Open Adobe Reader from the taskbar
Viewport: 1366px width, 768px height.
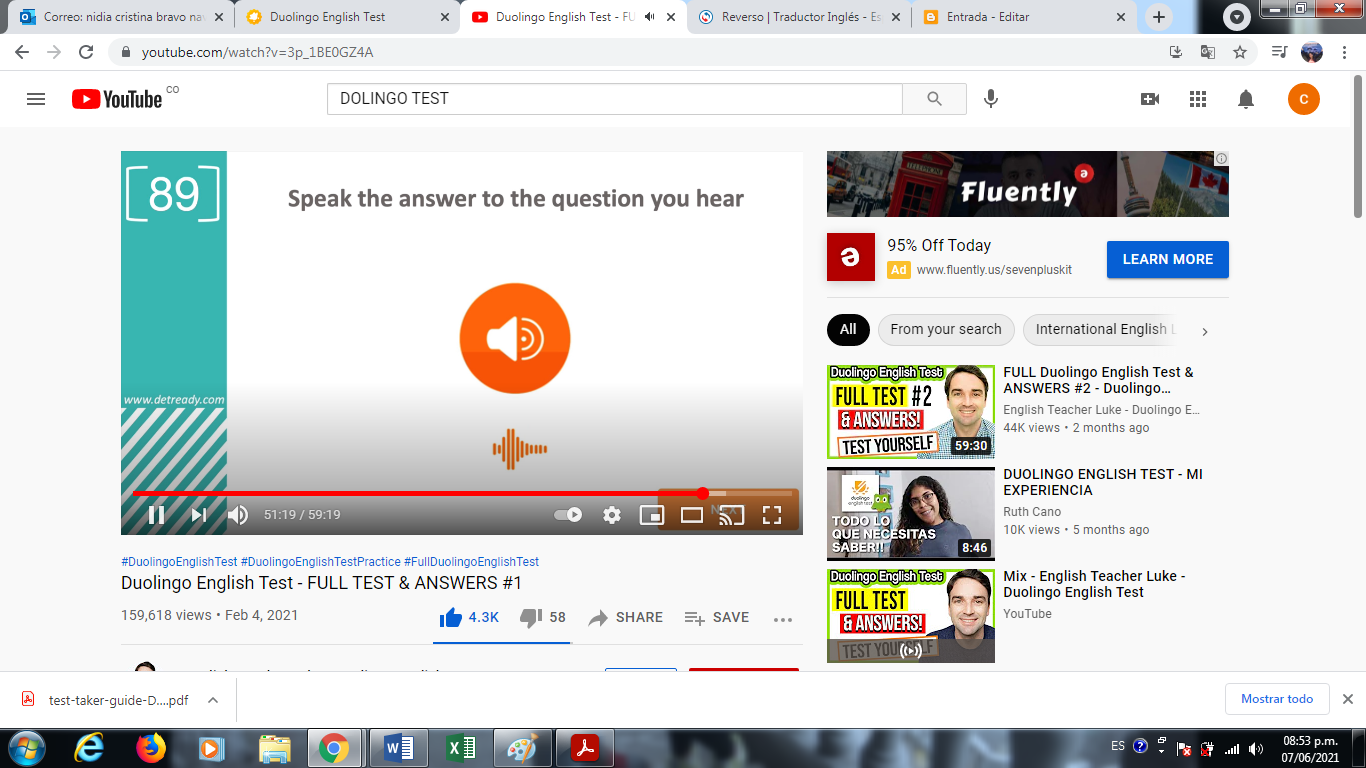(584, 748)
